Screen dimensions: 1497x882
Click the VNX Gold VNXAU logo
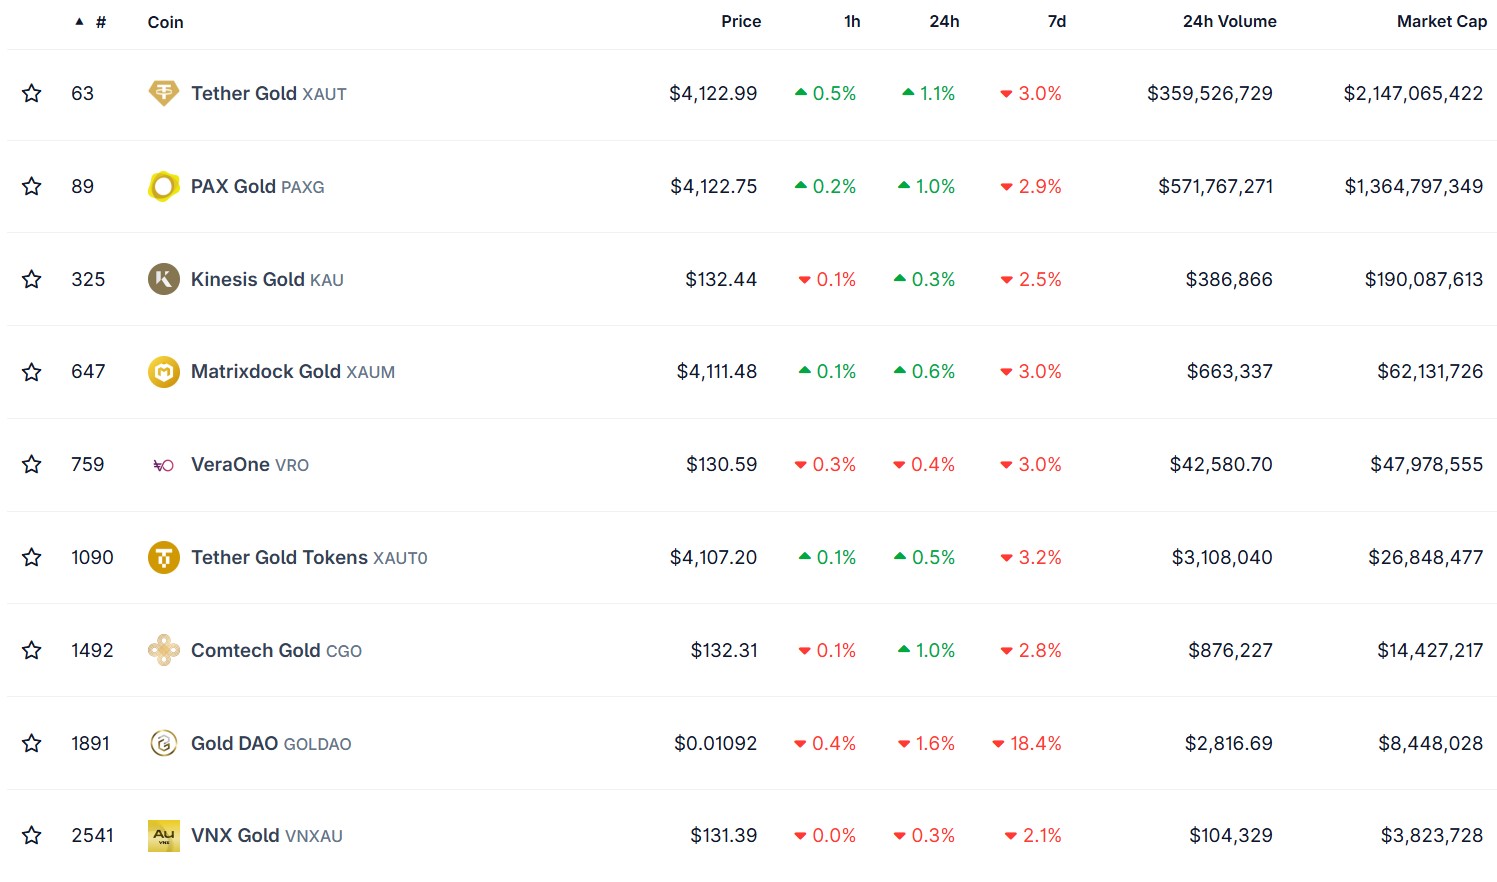click(x=163, y=835)
